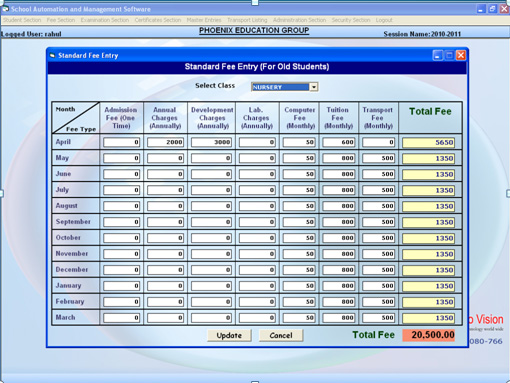
Task: Click June Annual Charges input field
Action: coord(165,174)
